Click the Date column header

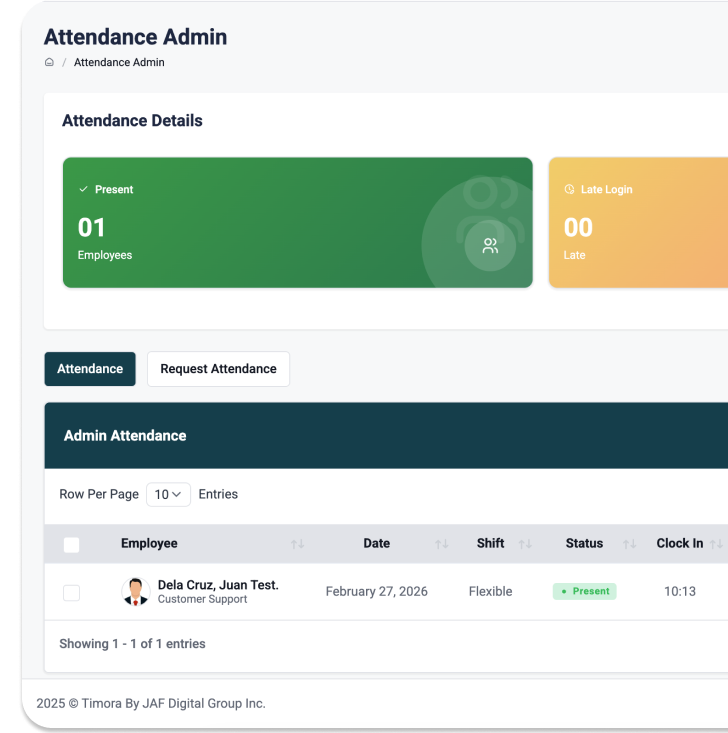tap(377, 543)
